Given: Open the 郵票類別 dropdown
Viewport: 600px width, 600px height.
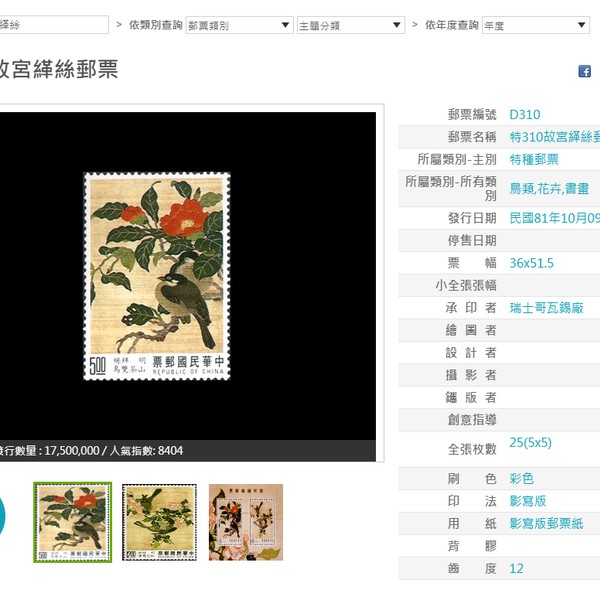Looking at the screenshot, I should [239, 25].
